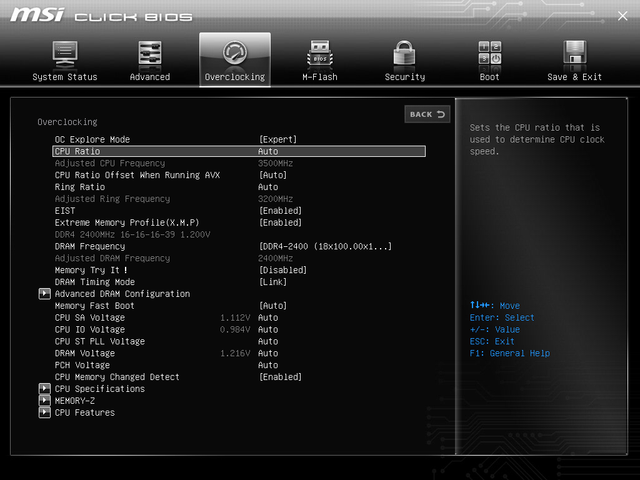Click the DDR4 2400MHz 16-16-16-39 1.200V text
The width and height of the screenshot is (640, 480).
[133, 234]
